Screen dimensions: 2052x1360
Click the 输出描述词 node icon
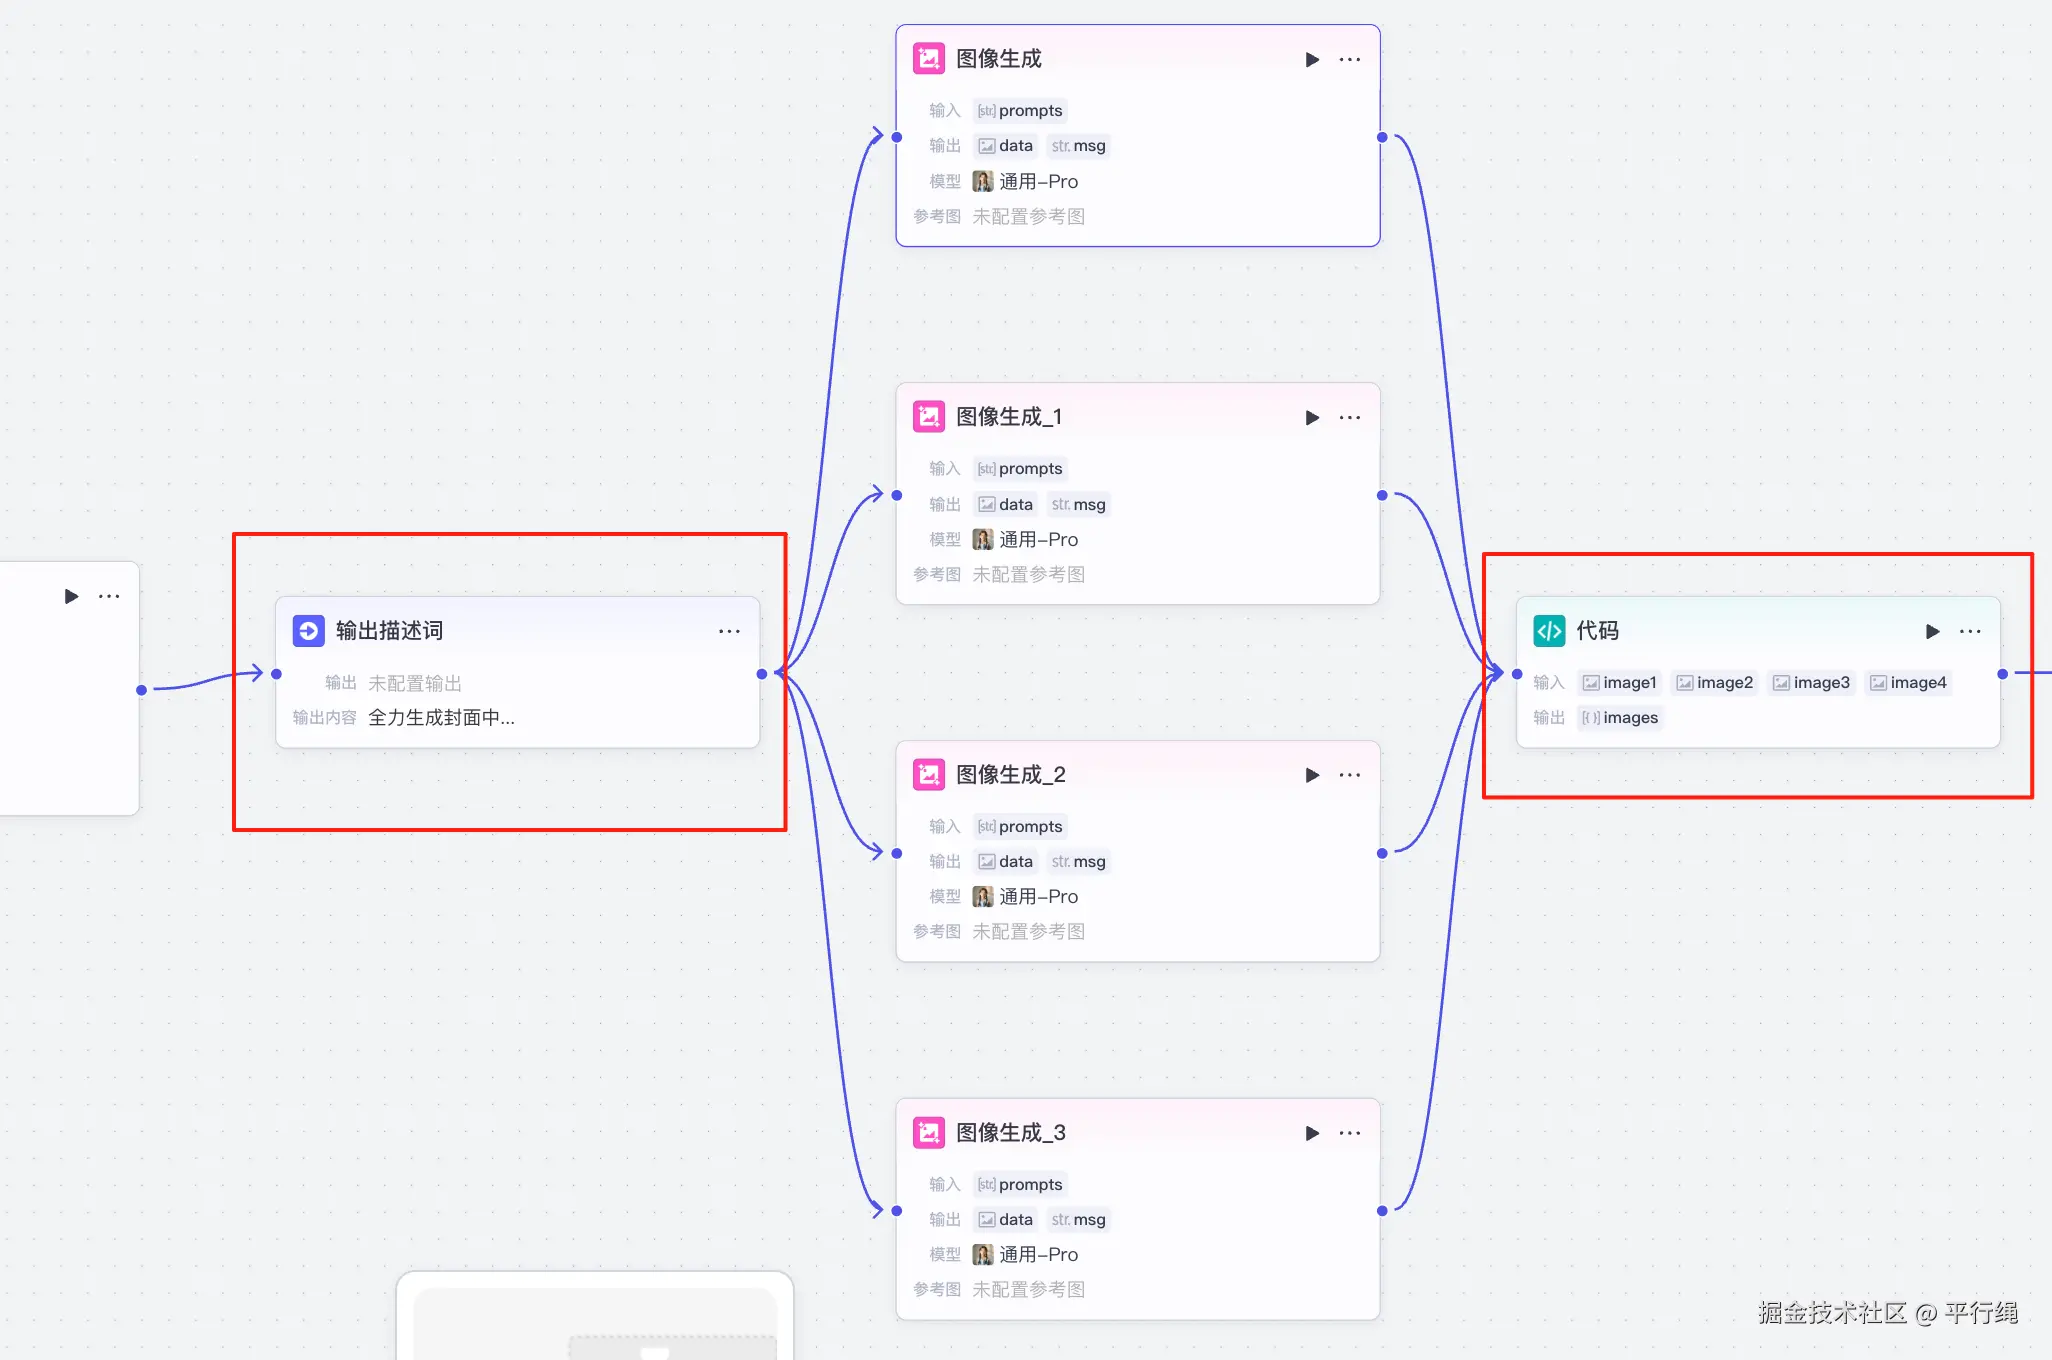click(308, 631)
